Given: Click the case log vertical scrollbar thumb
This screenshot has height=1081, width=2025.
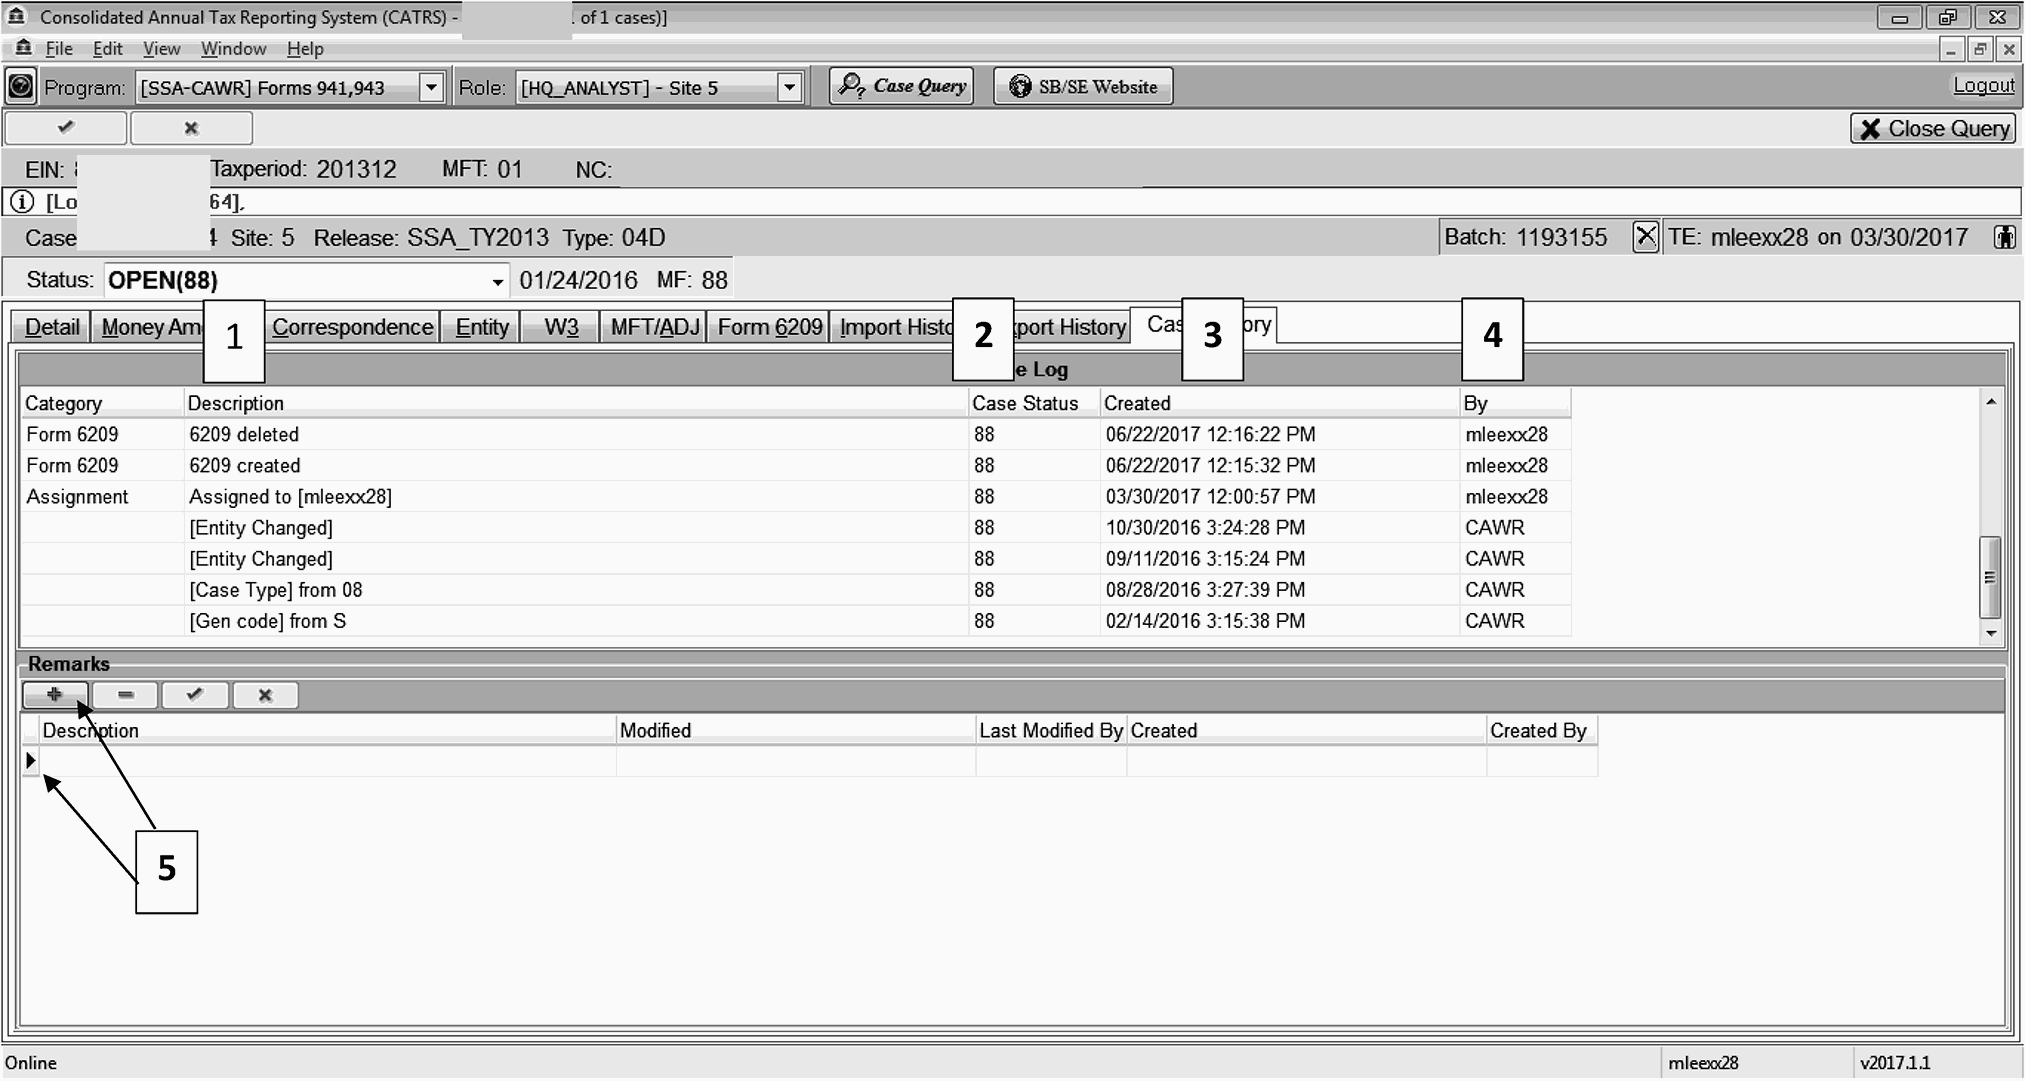Looking at the screenshot, I should click(x=1989, y=577).
